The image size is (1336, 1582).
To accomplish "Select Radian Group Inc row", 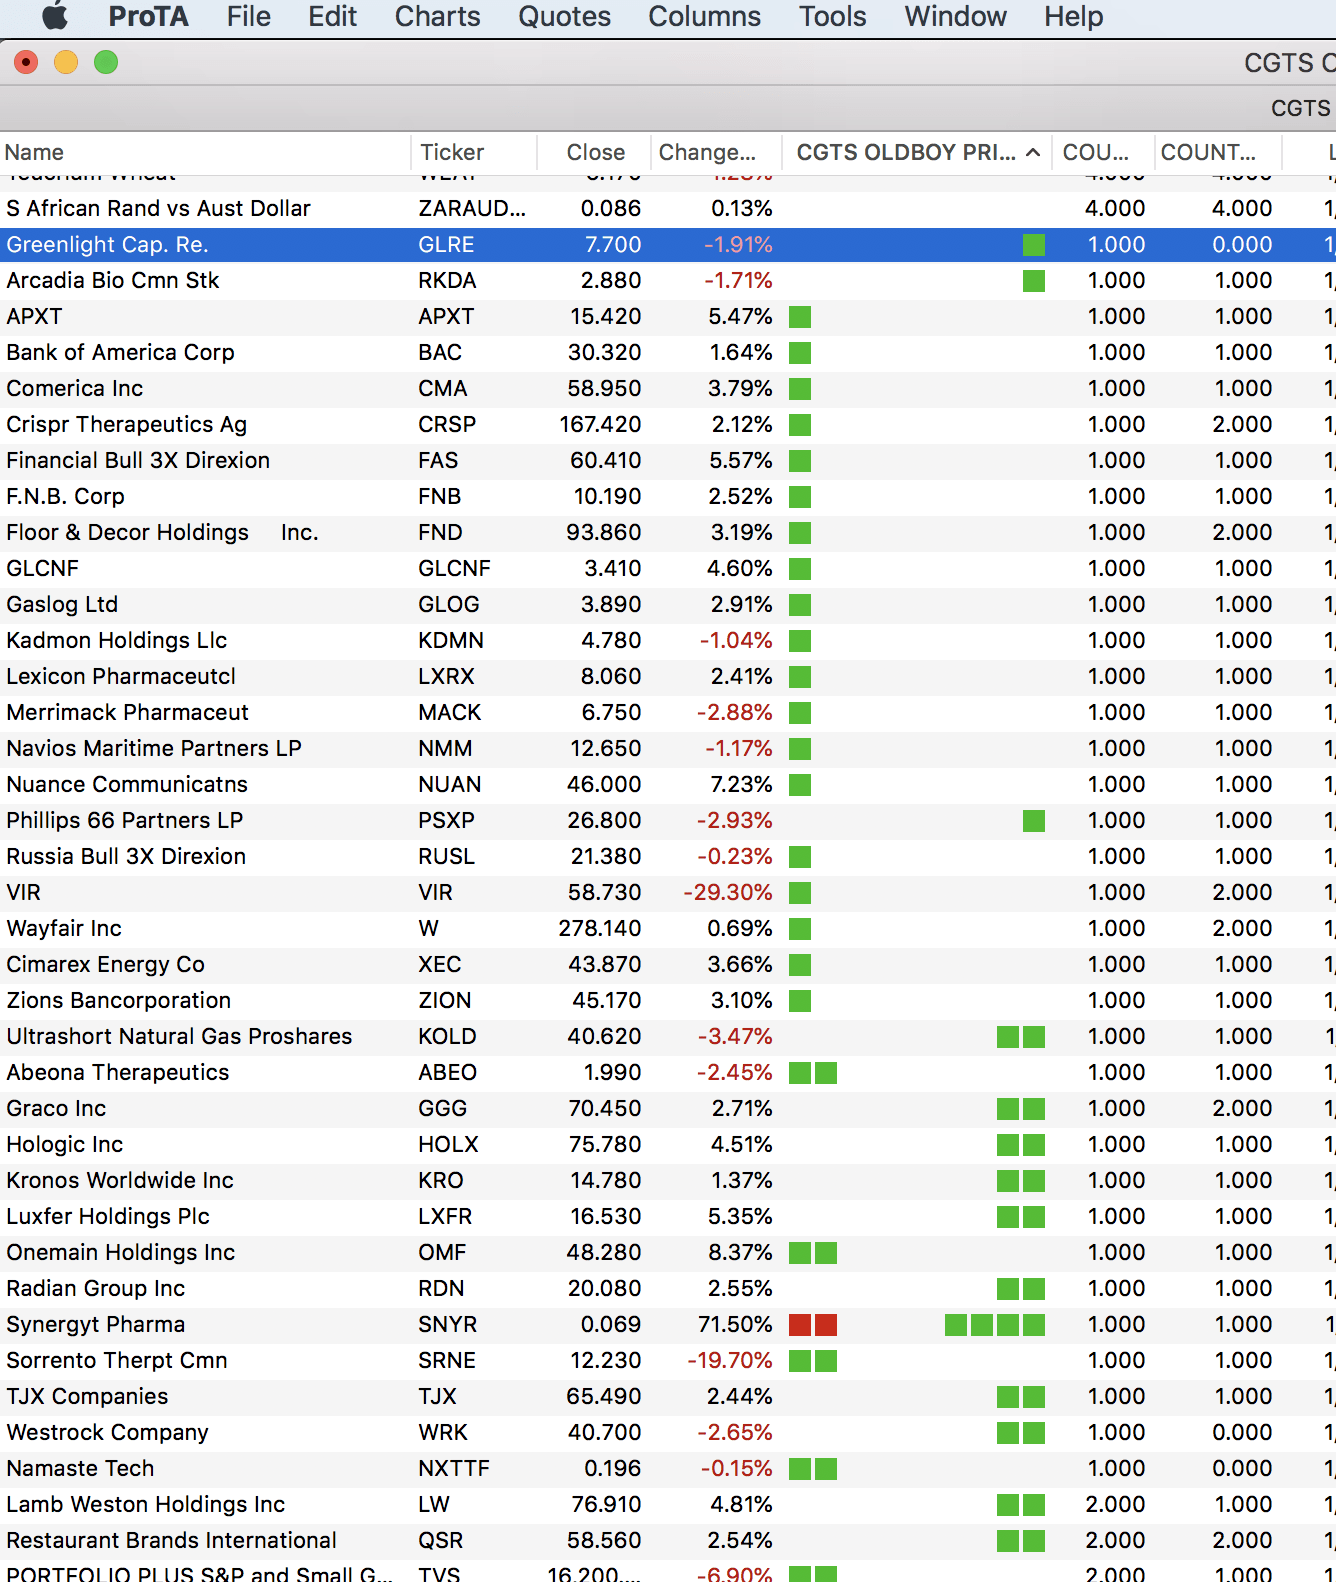I will click(x=668, y=1289).
